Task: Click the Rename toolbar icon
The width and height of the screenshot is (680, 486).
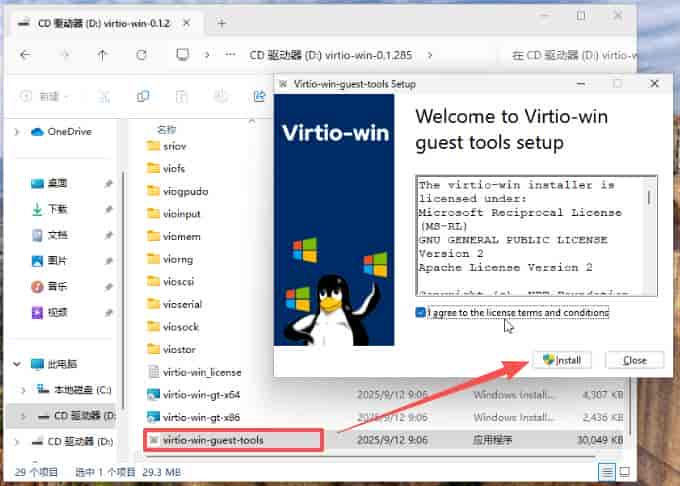Action: click(221, 96)
